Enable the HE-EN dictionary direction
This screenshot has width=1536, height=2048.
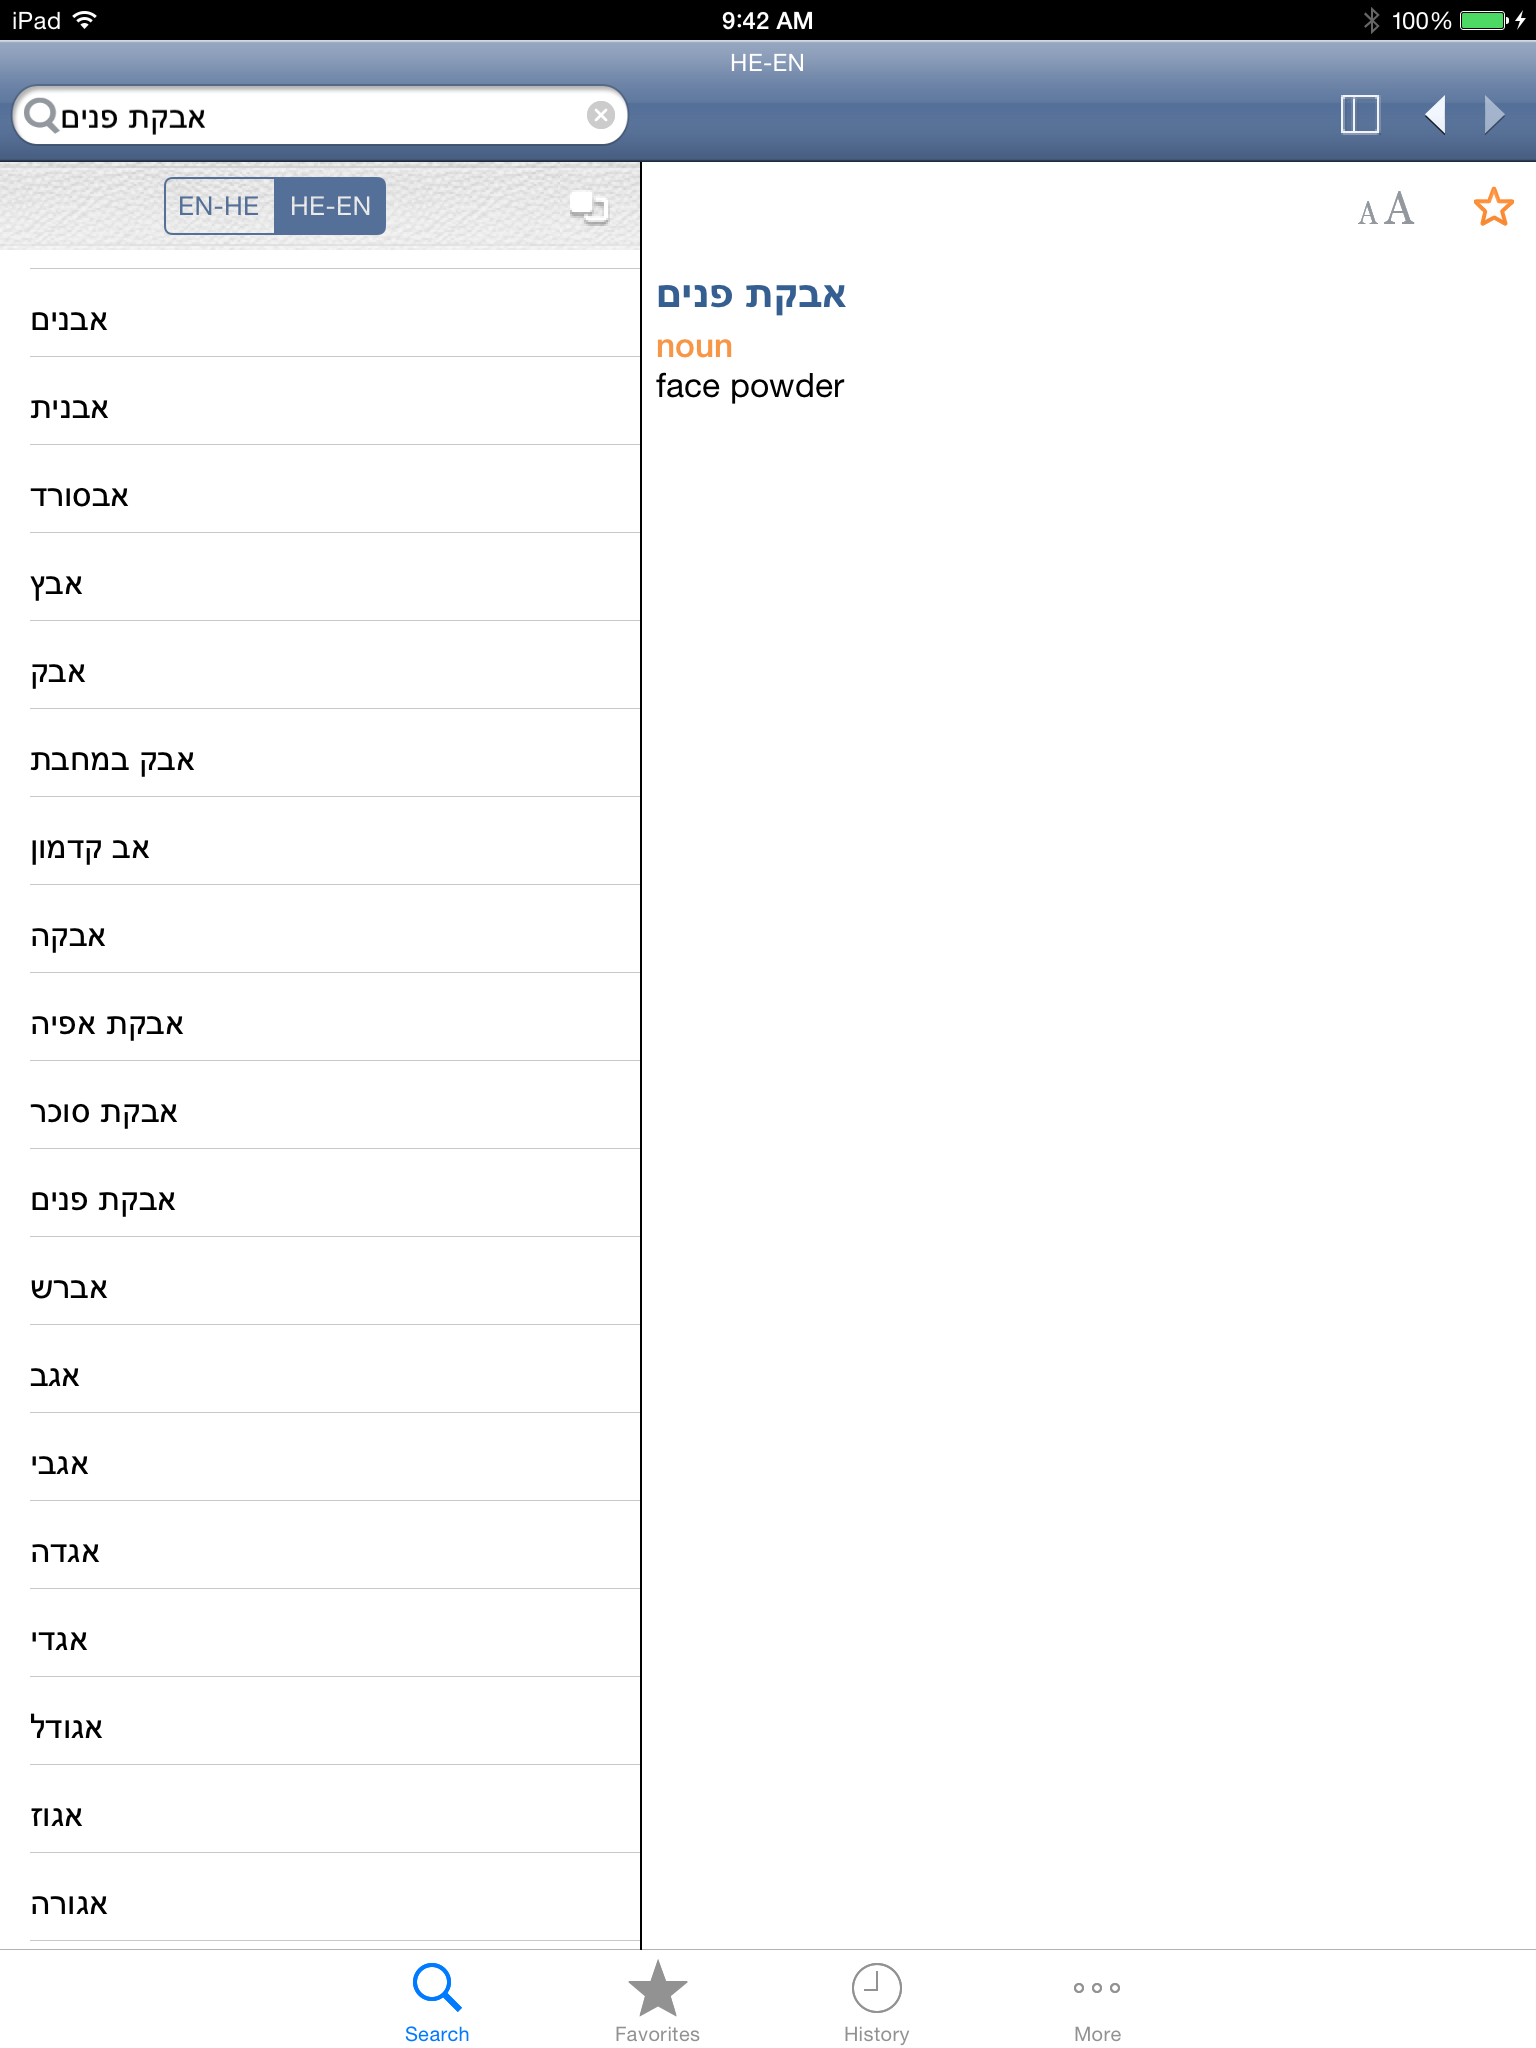330,205
